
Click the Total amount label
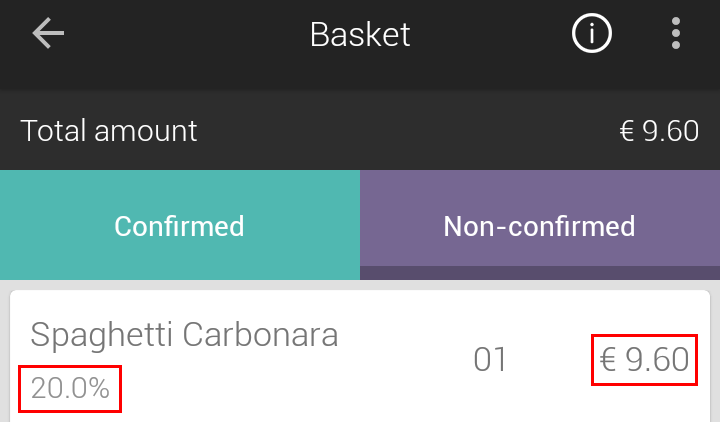click(x=109, y=131)
